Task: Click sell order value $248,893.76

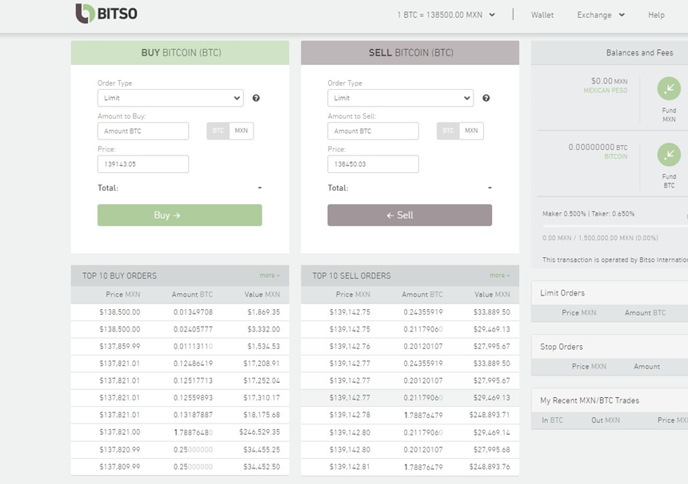Action: [x=490, y=467]
